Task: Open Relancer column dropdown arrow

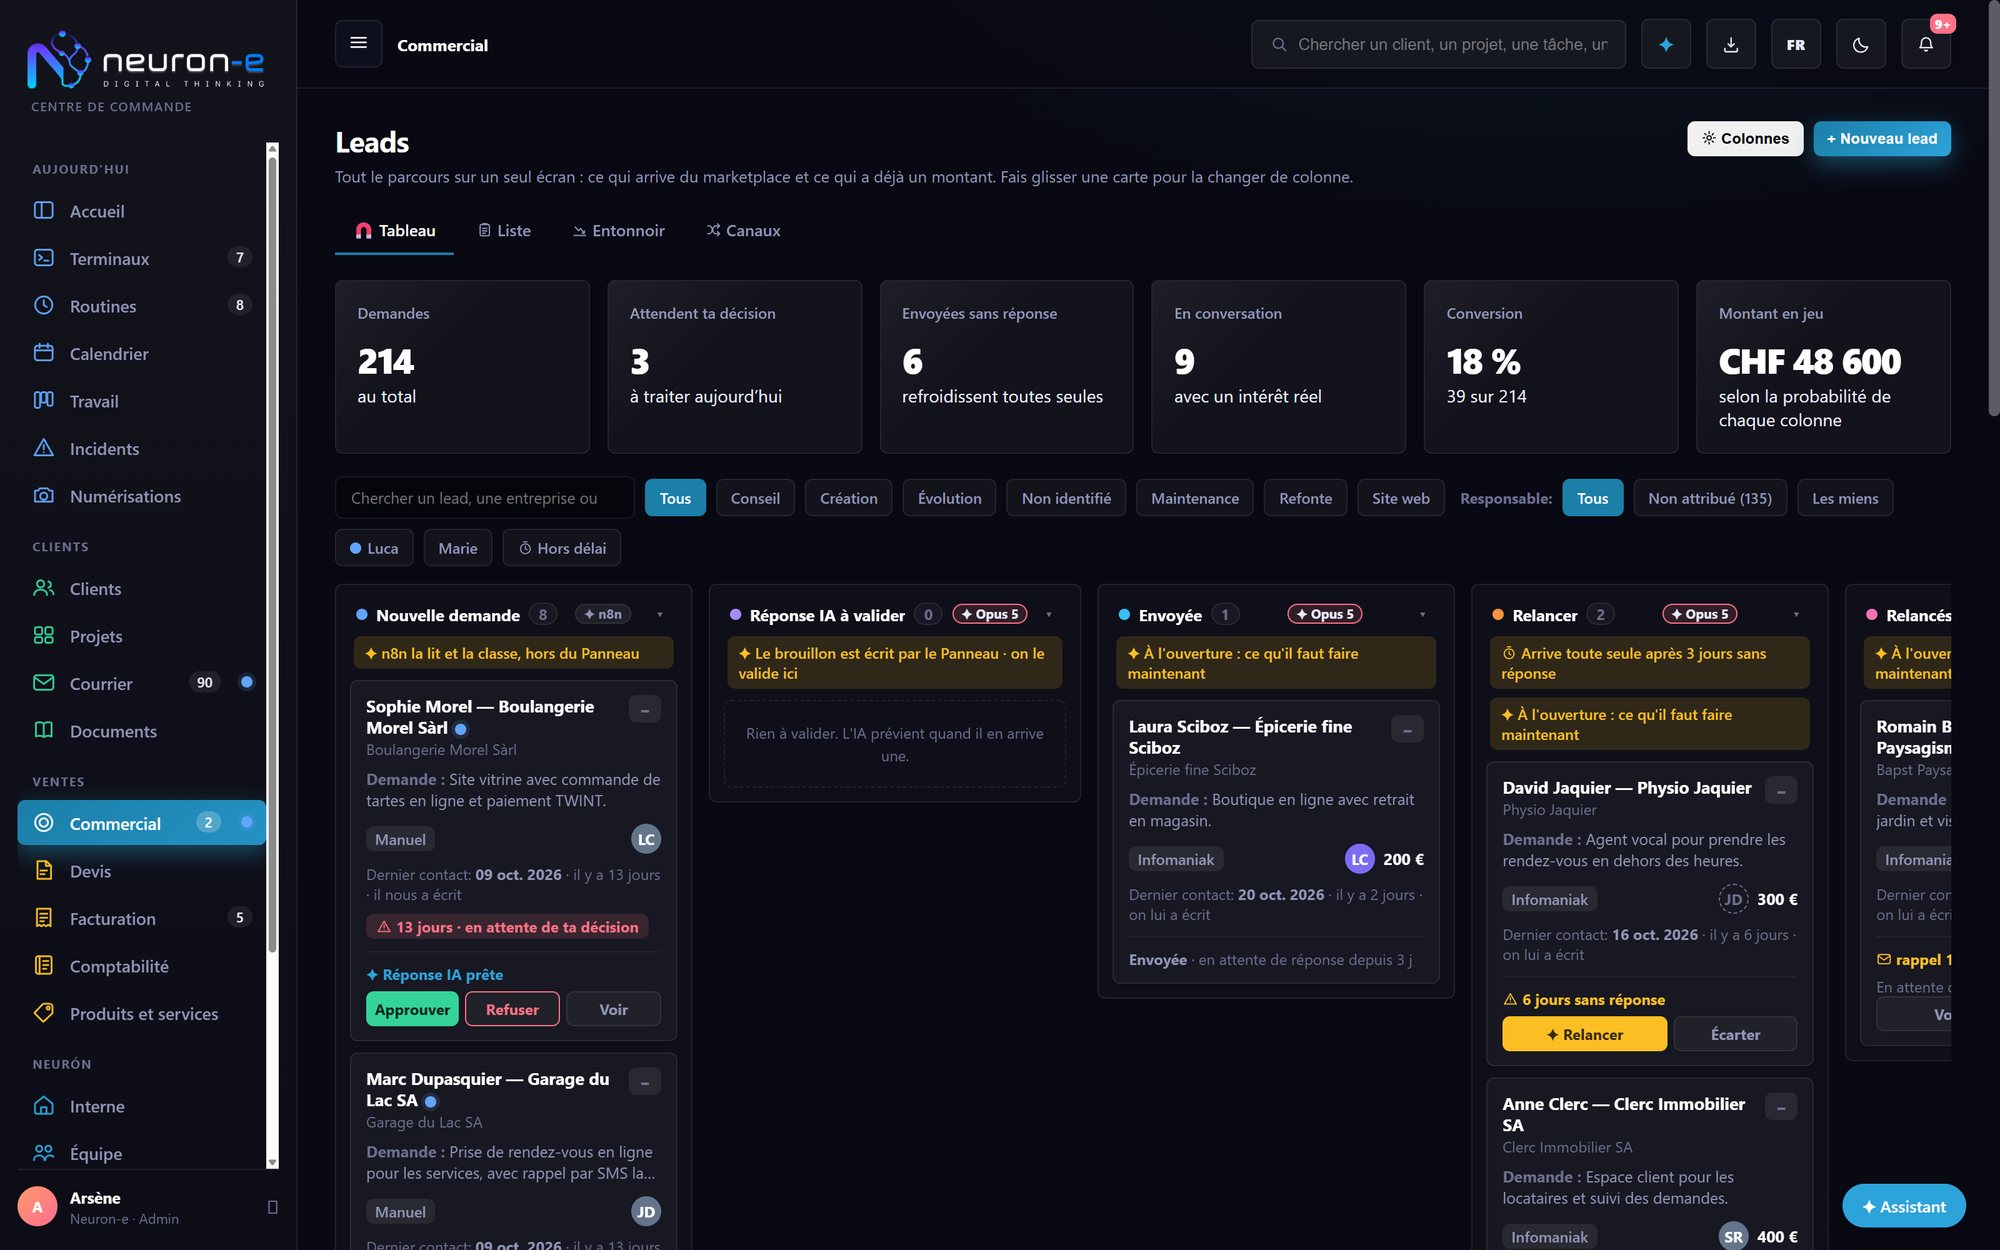Action: coord(1796,615)
